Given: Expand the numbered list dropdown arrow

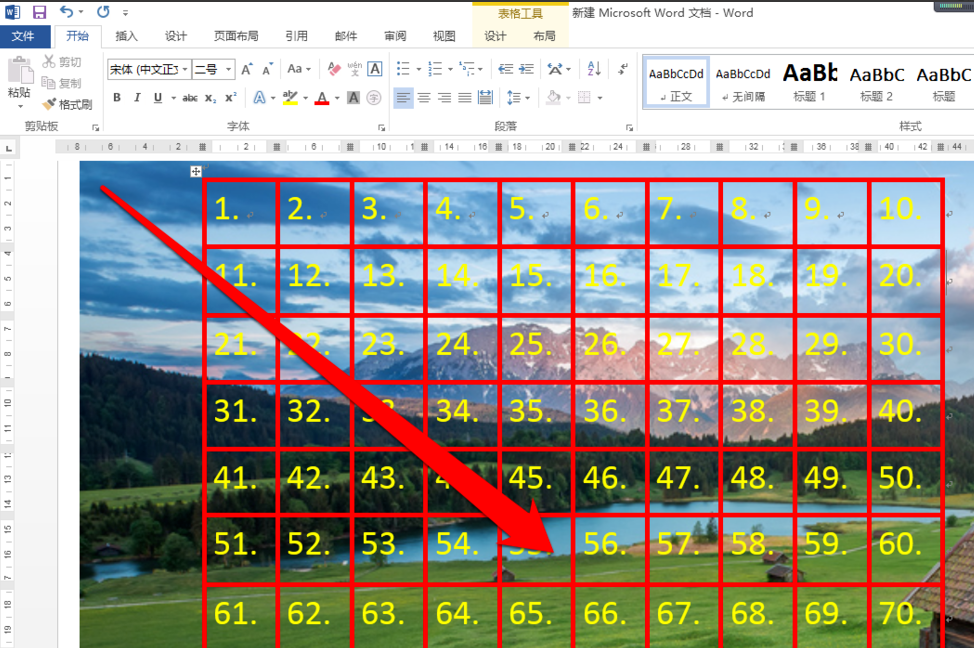Looking at the screenshot, I should 450,70.
